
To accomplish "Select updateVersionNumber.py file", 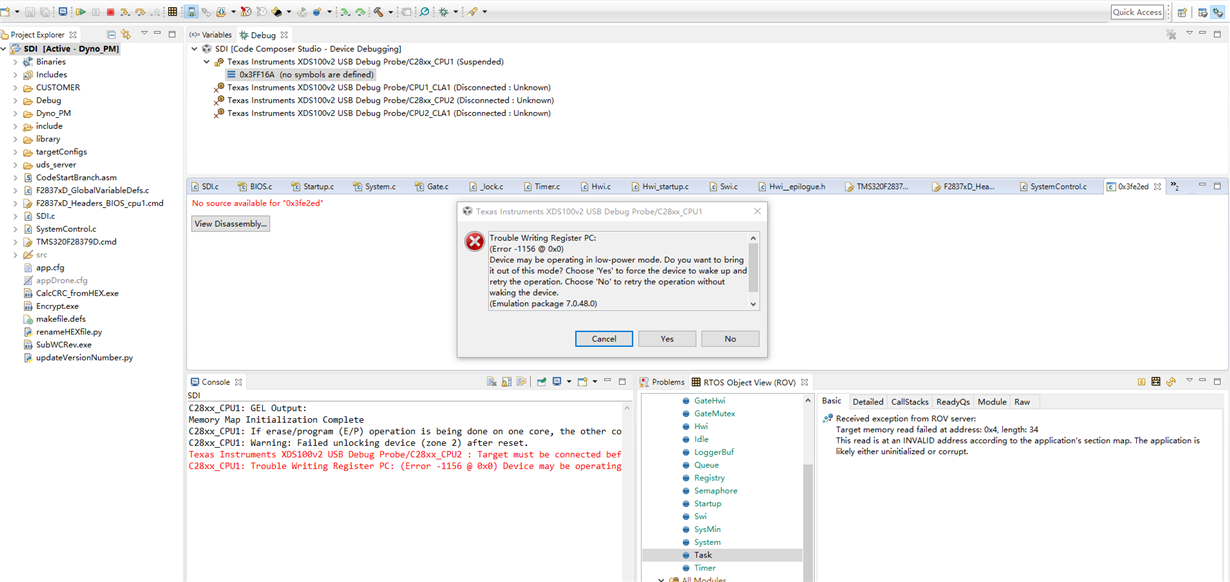I will [77, 357].
